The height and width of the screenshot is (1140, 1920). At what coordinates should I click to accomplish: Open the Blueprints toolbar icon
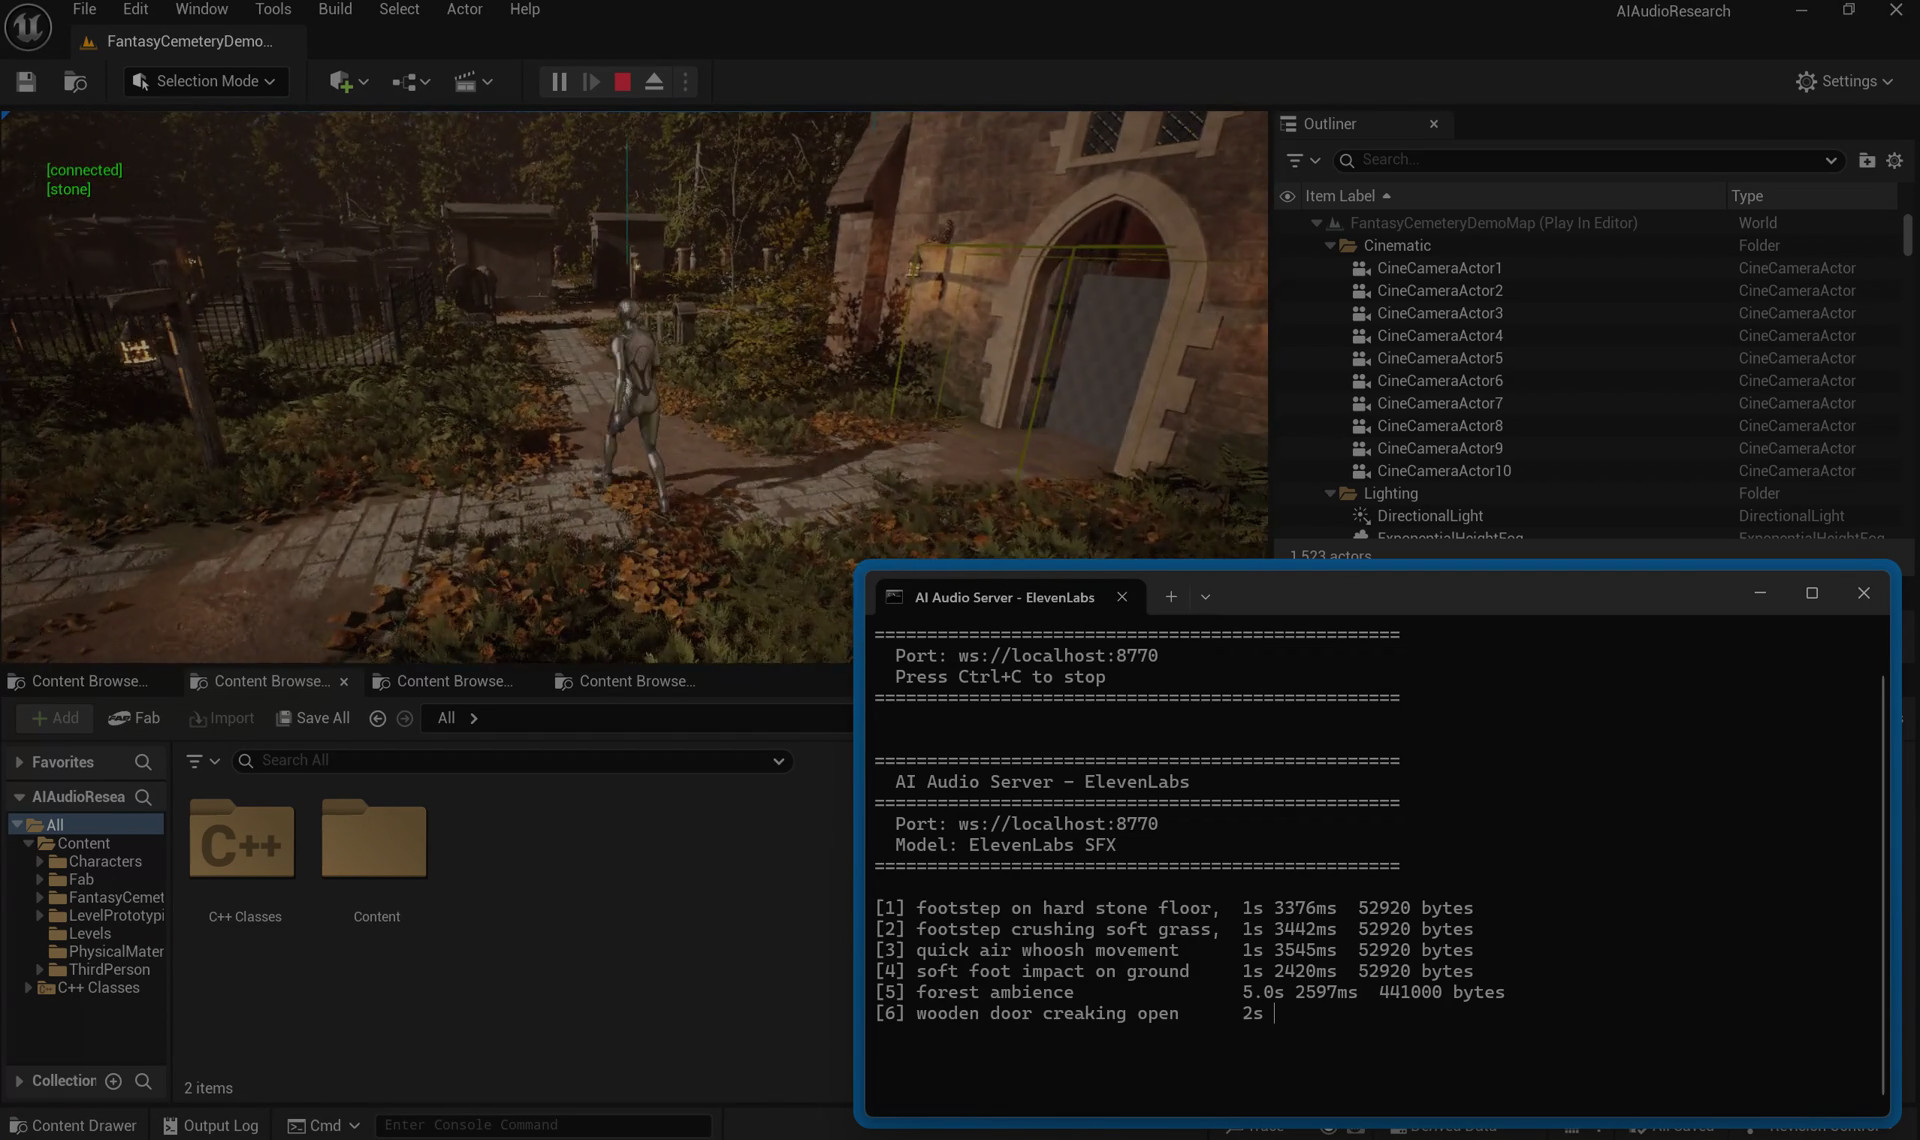pos(410,82)
